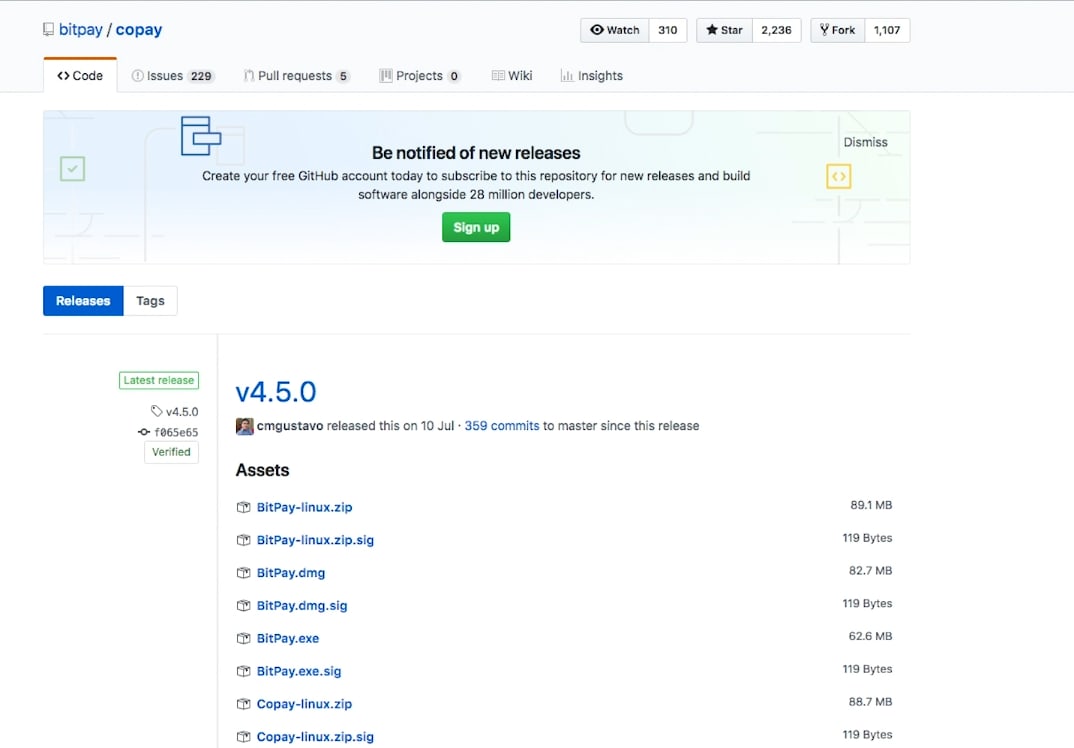The height and width of the screenshot is (748, 1074).
Task: Click the Insights graph icon
Action: coord(566,76)
